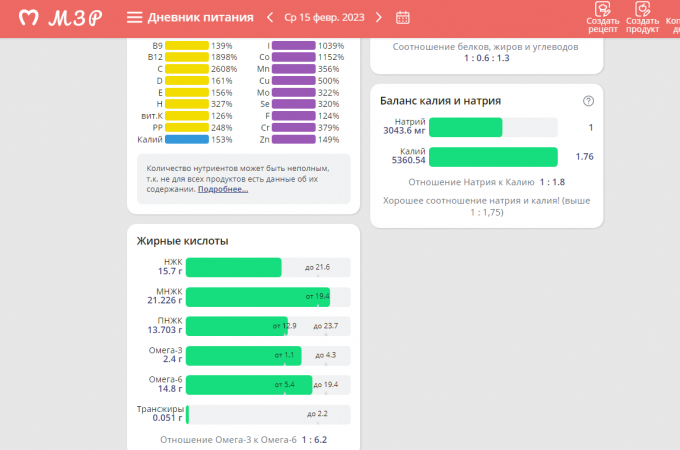Go to previous day with left chevron
Screen dimensions: 680x450
269,17
